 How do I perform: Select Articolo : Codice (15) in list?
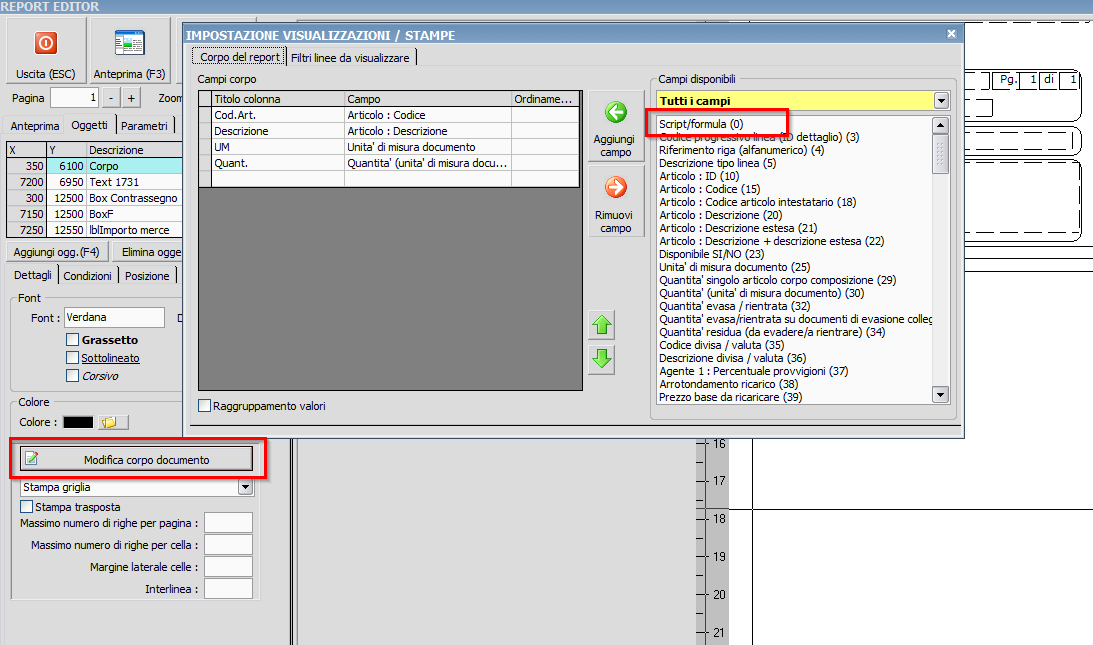[x=710, y=189]
